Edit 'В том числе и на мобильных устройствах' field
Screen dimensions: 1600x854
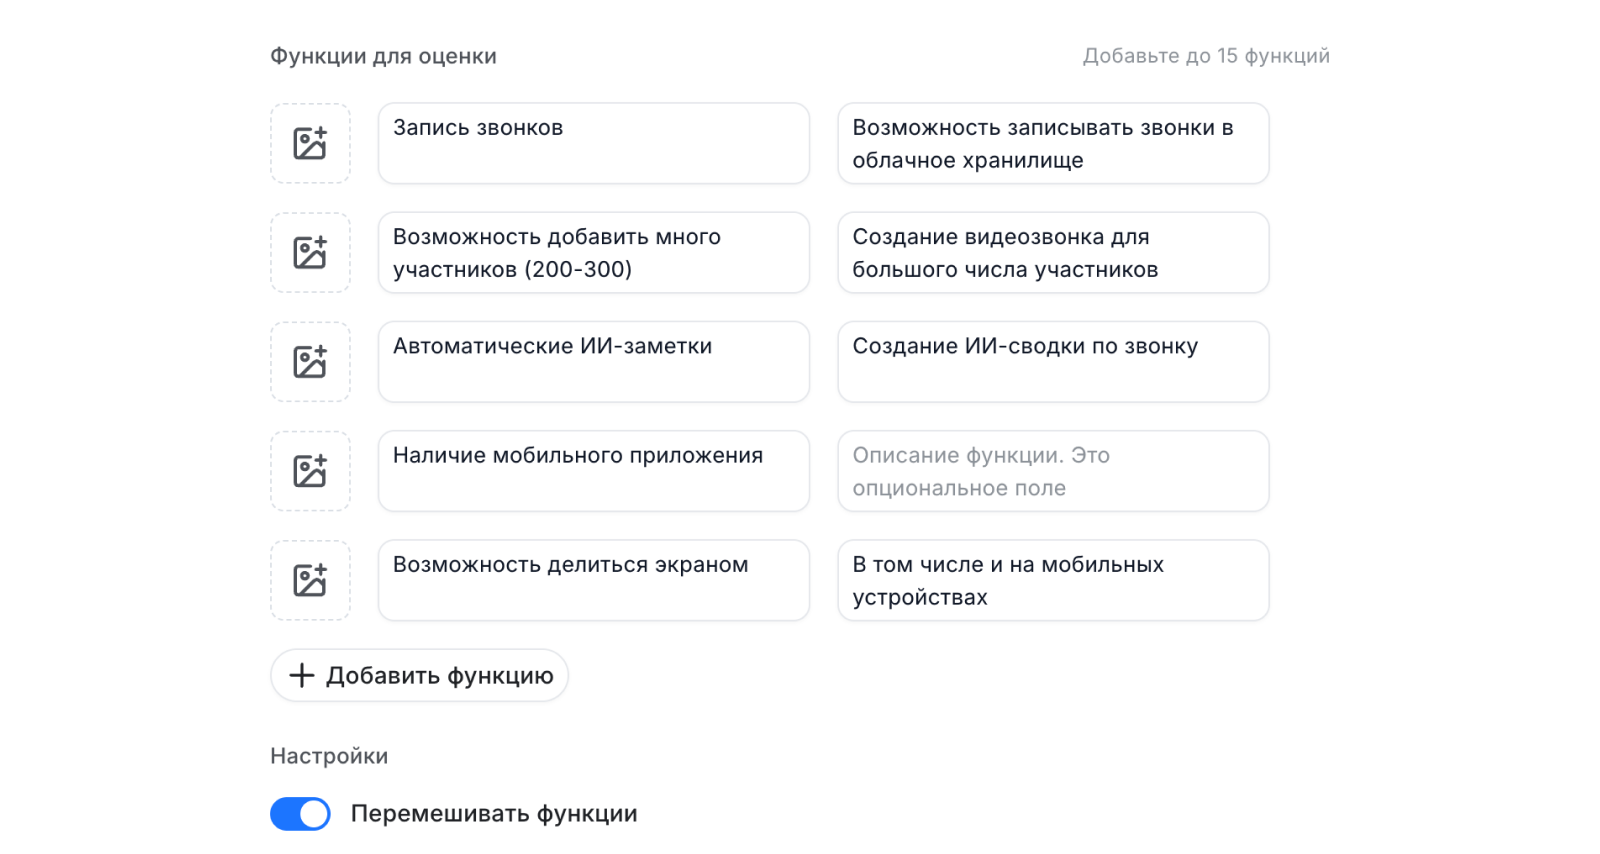click(1053, 580)
